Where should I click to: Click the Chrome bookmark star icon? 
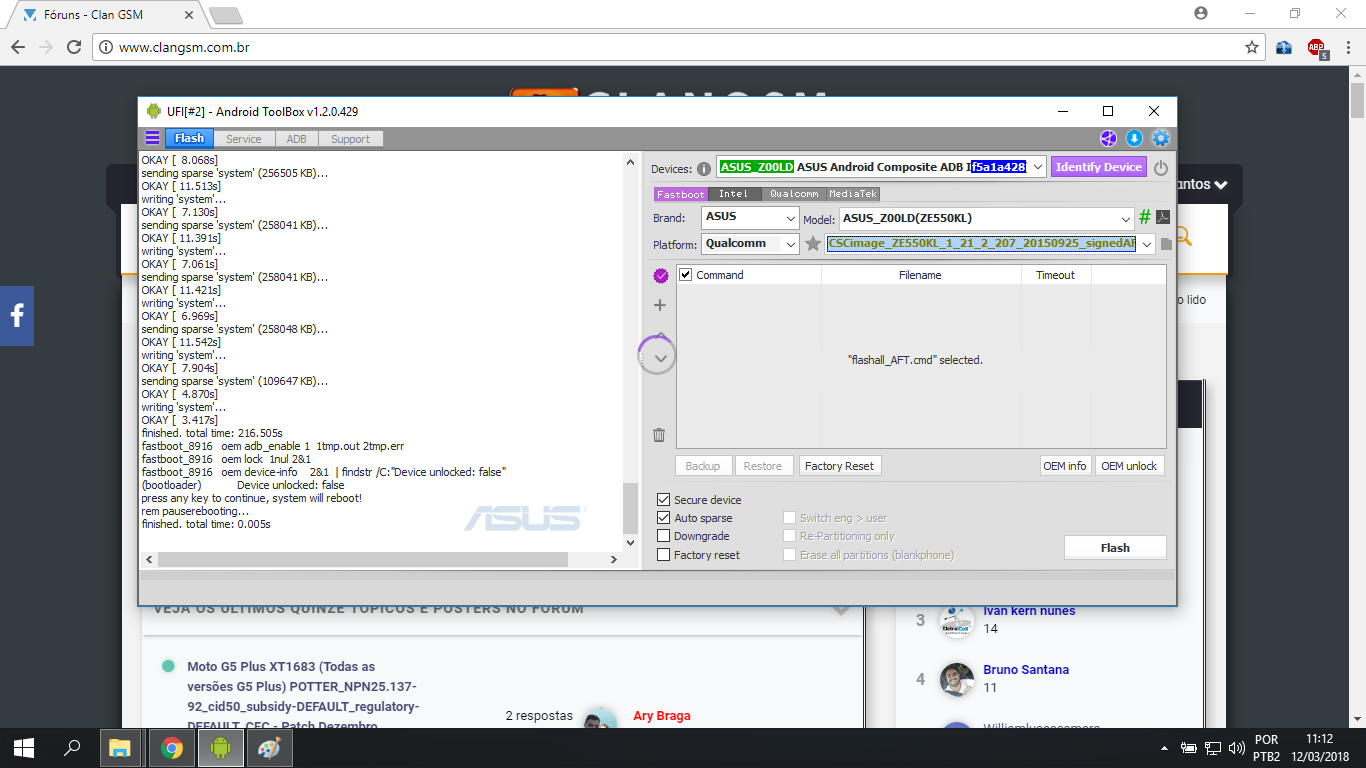pos(1251,47)
